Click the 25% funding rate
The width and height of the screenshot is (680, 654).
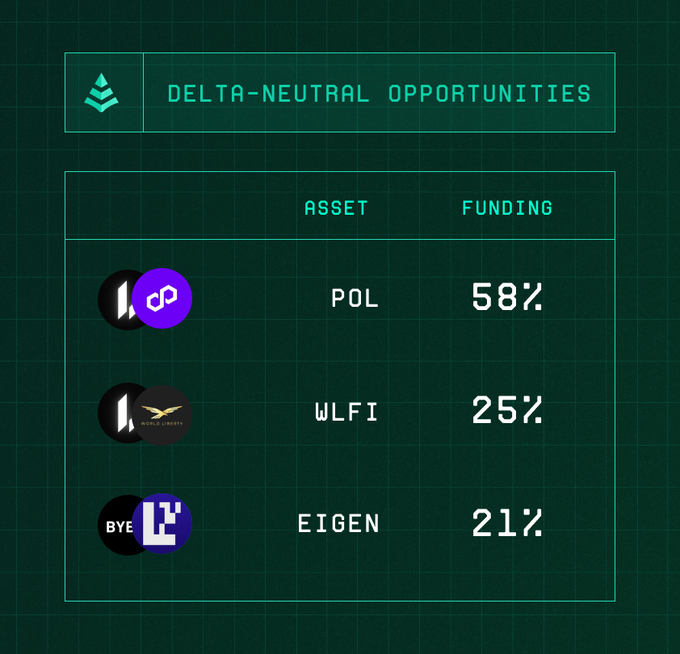[x=506, y=411]
